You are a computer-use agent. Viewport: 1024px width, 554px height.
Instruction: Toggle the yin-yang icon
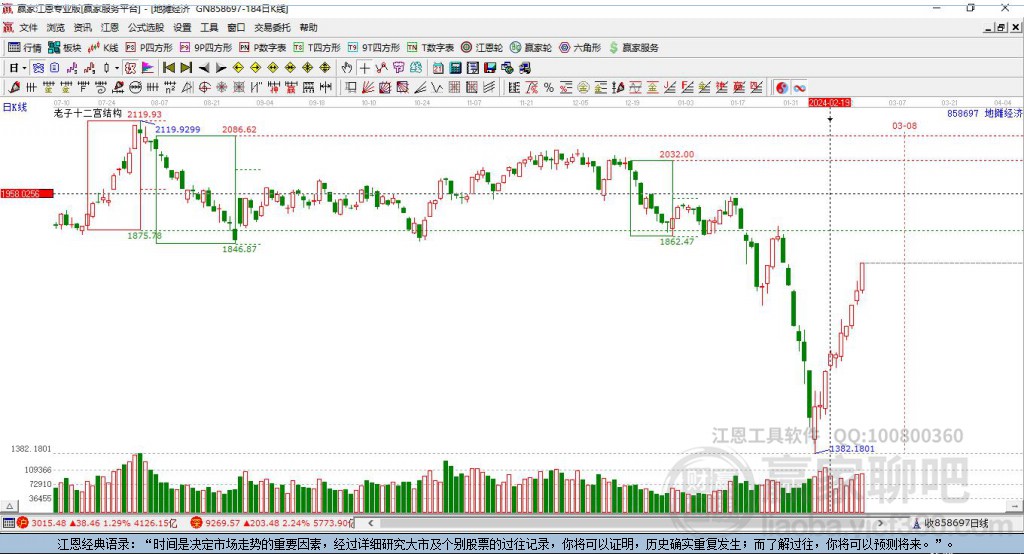tap(782, 88)
